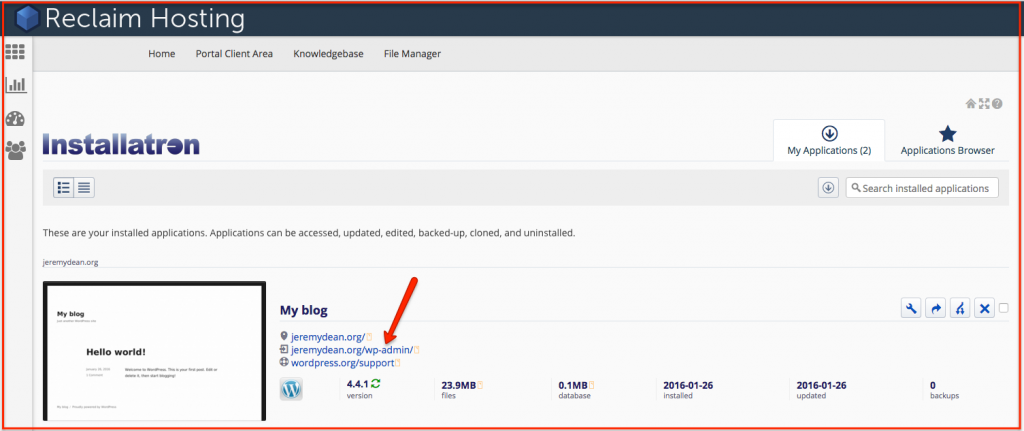
Task: Click the 4.4.1 version value
Action: (357, 385)
